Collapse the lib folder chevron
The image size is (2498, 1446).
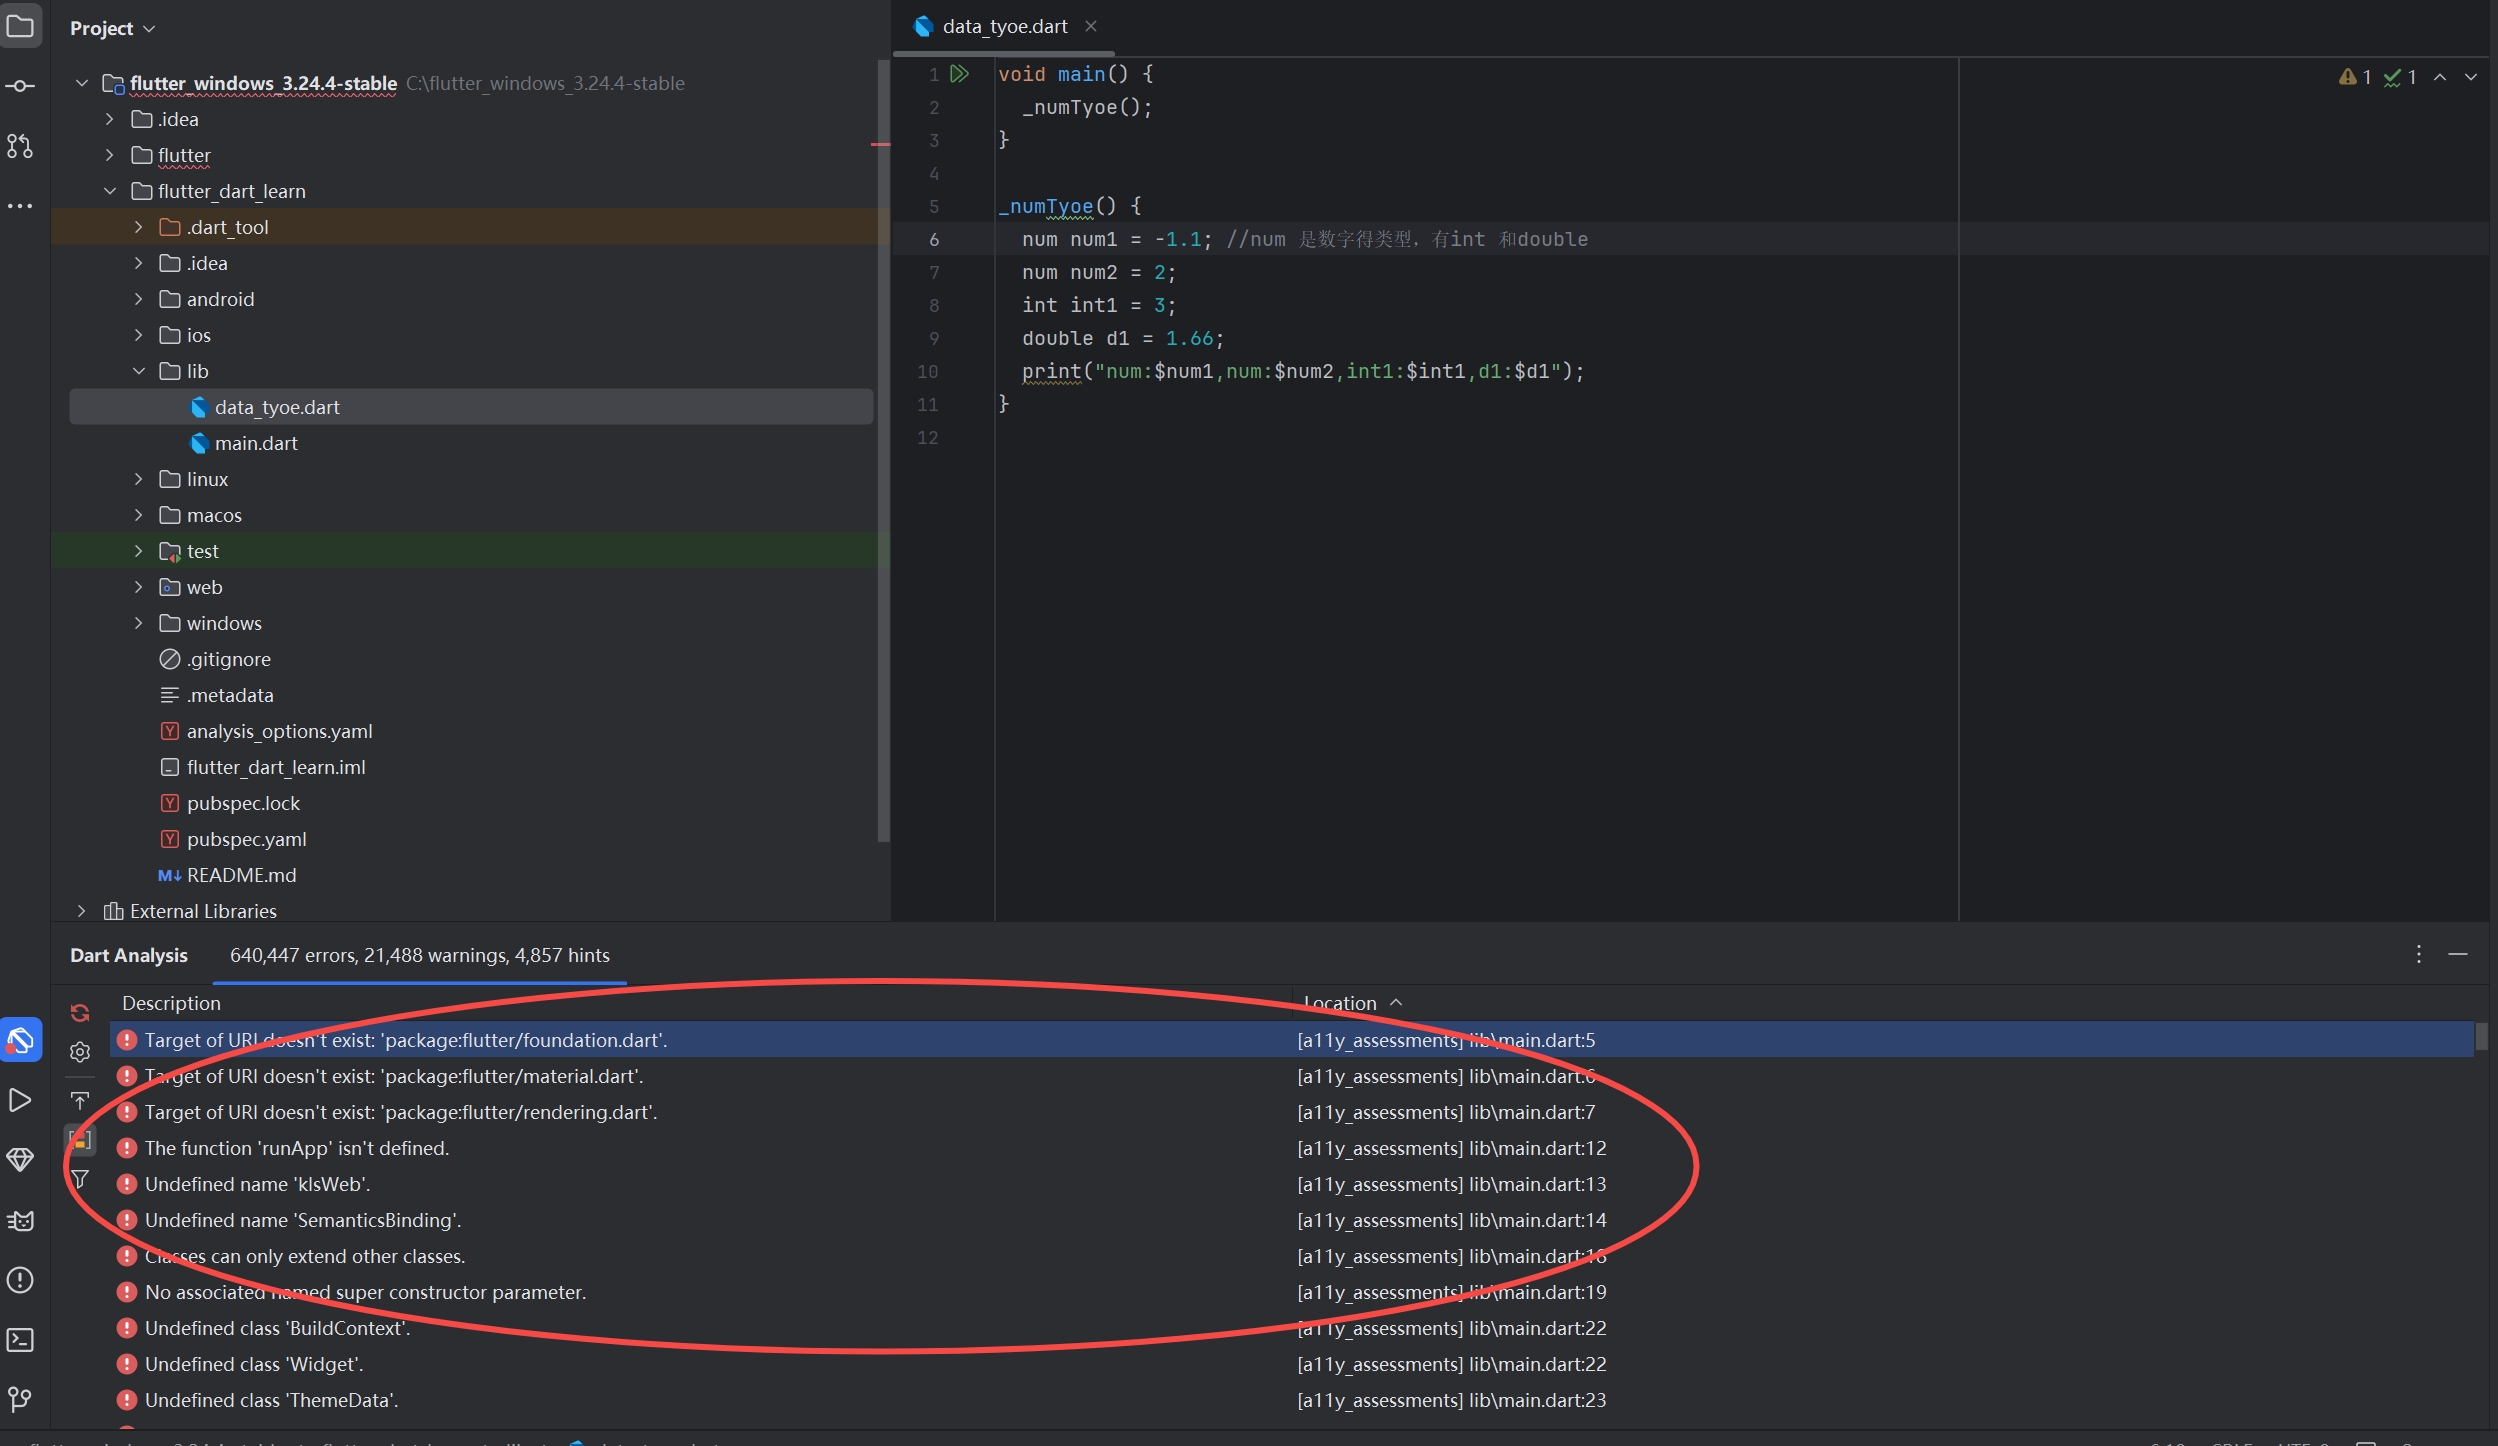[138, 371]
